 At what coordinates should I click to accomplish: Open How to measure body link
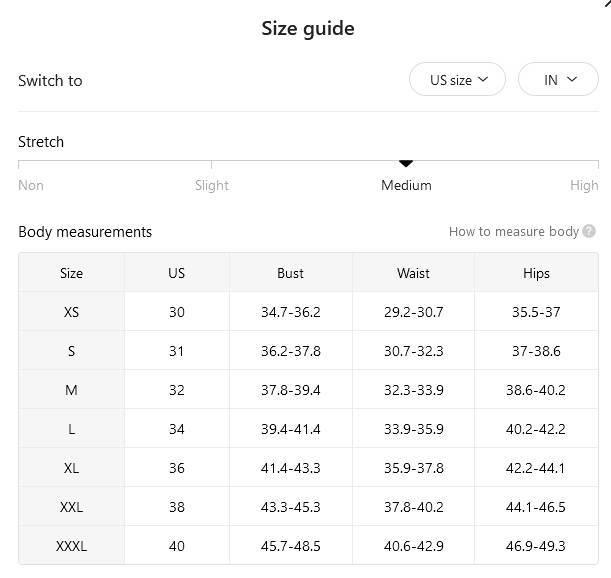(x=514, y=232)
